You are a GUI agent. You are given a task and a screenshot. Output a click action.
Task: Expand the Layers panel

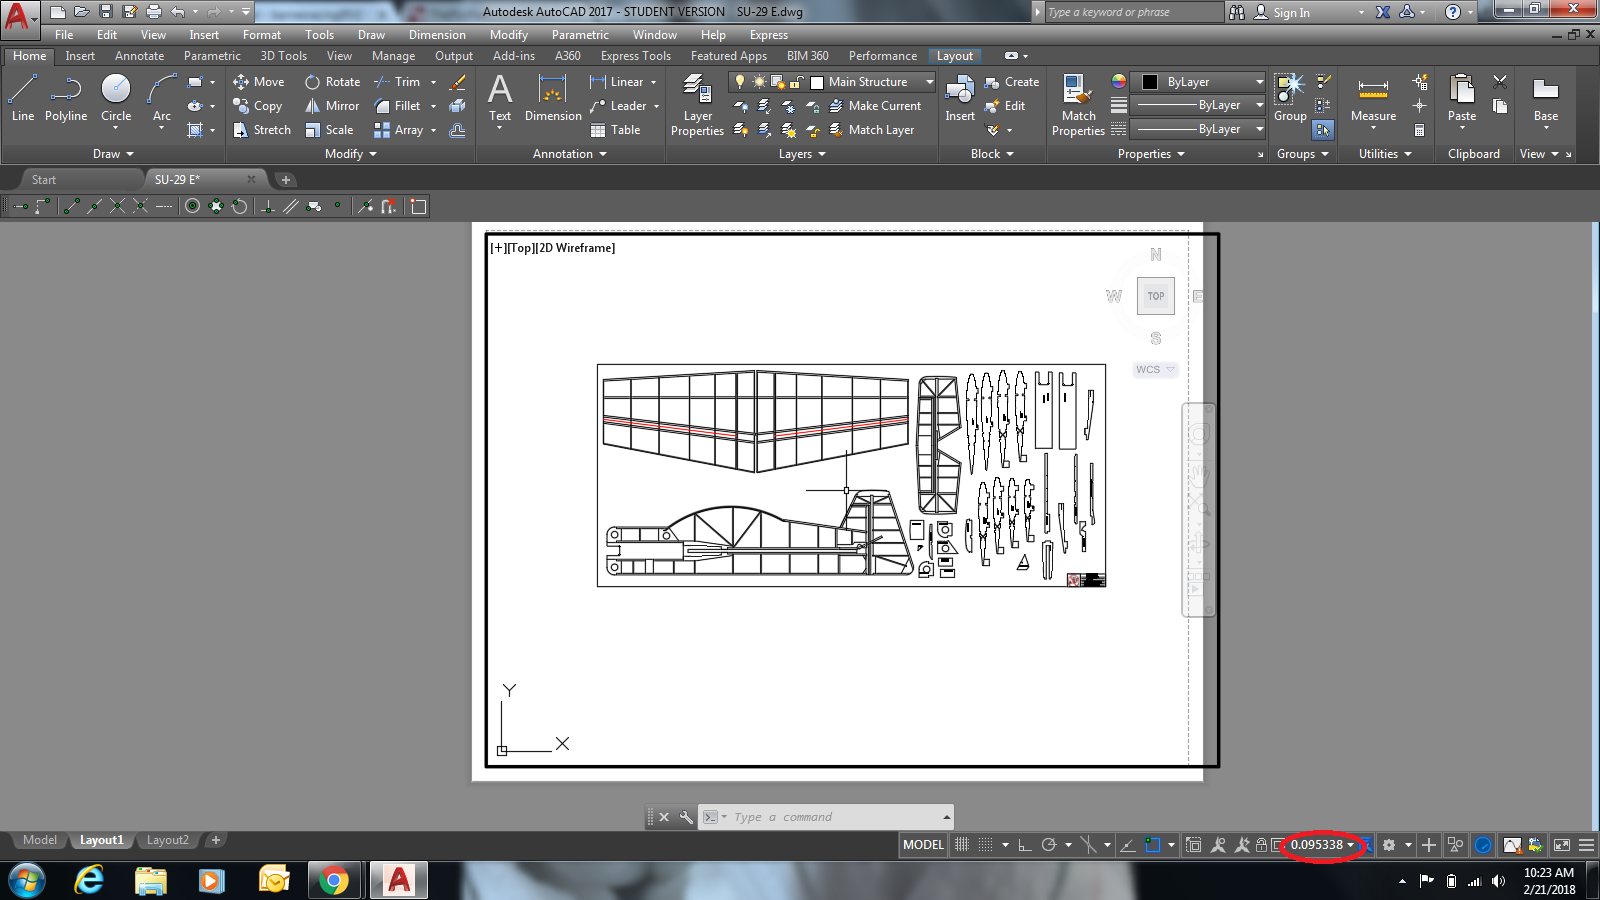coord(803,154)
